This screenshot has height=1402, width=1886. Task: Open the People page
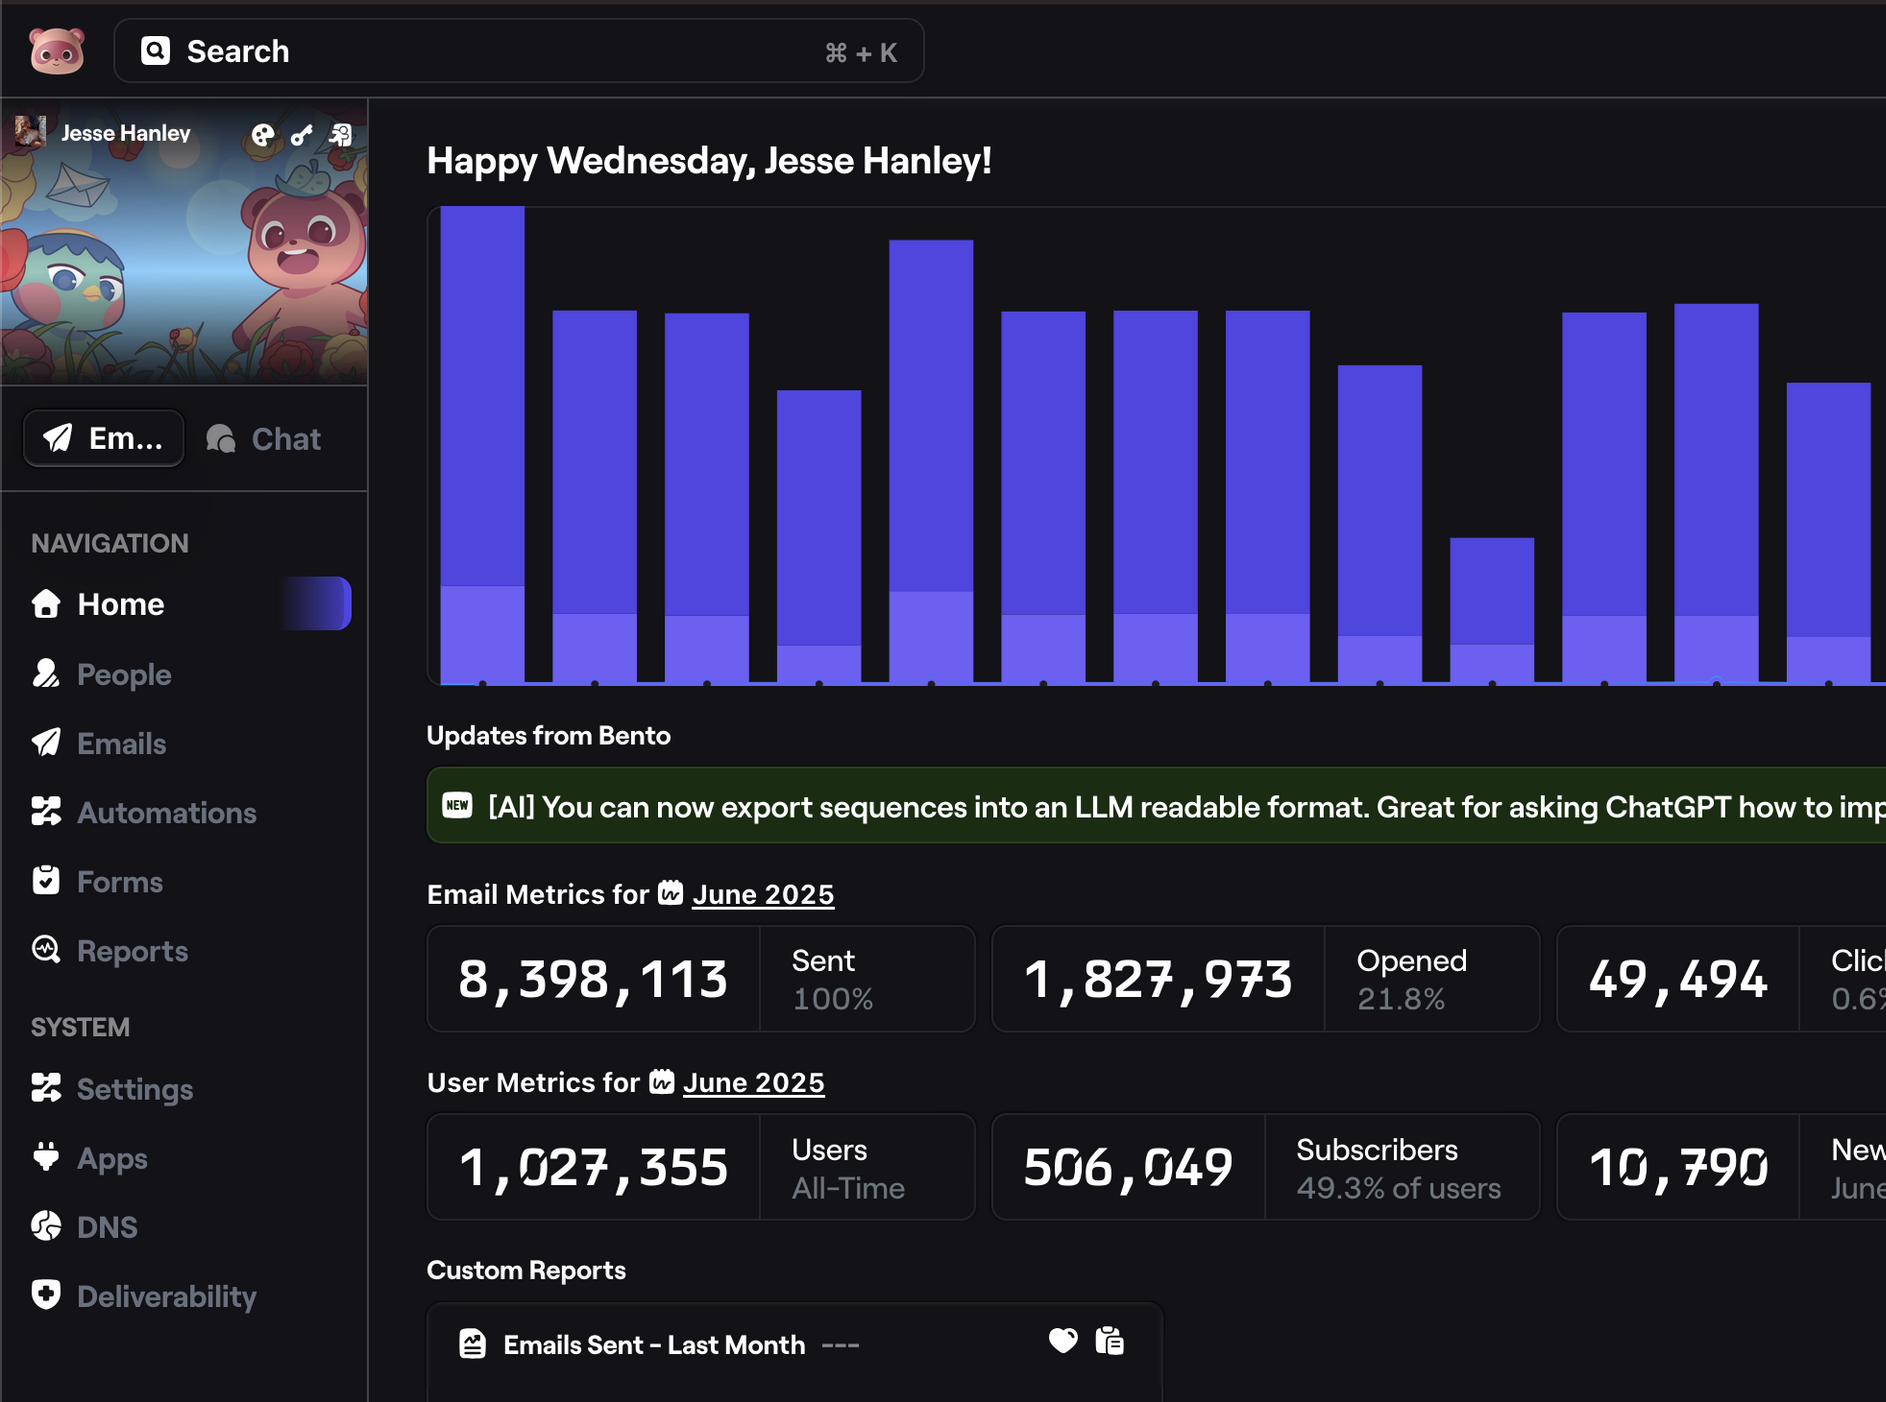point(102,674)
